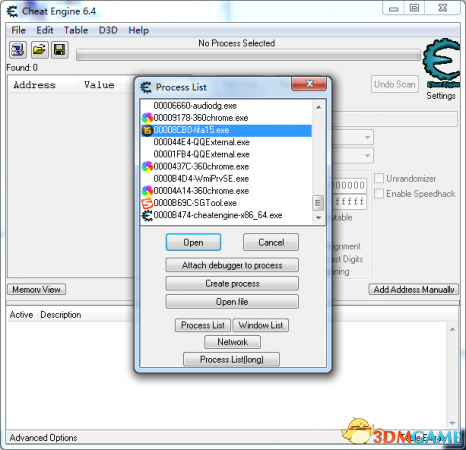Click Add Address Manually button
466x450 pixels.
tap(414, 289)
